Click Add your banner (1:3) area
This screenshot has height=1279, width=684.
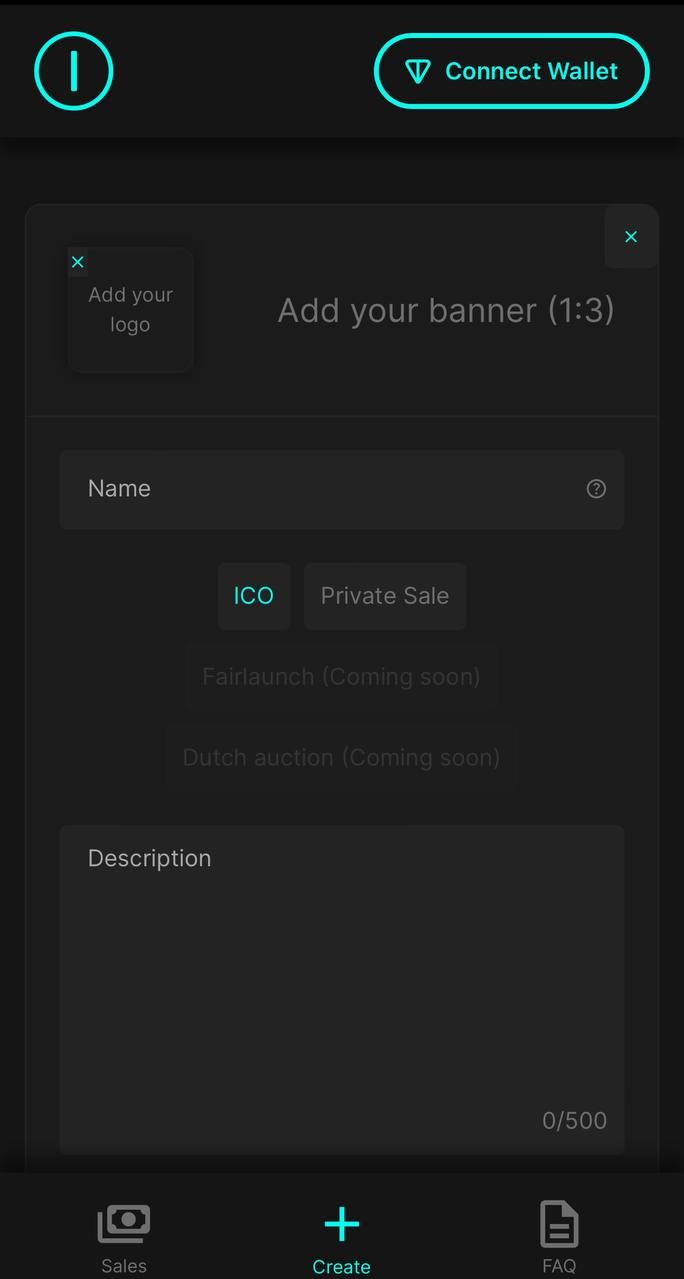[x=446, y=310]
